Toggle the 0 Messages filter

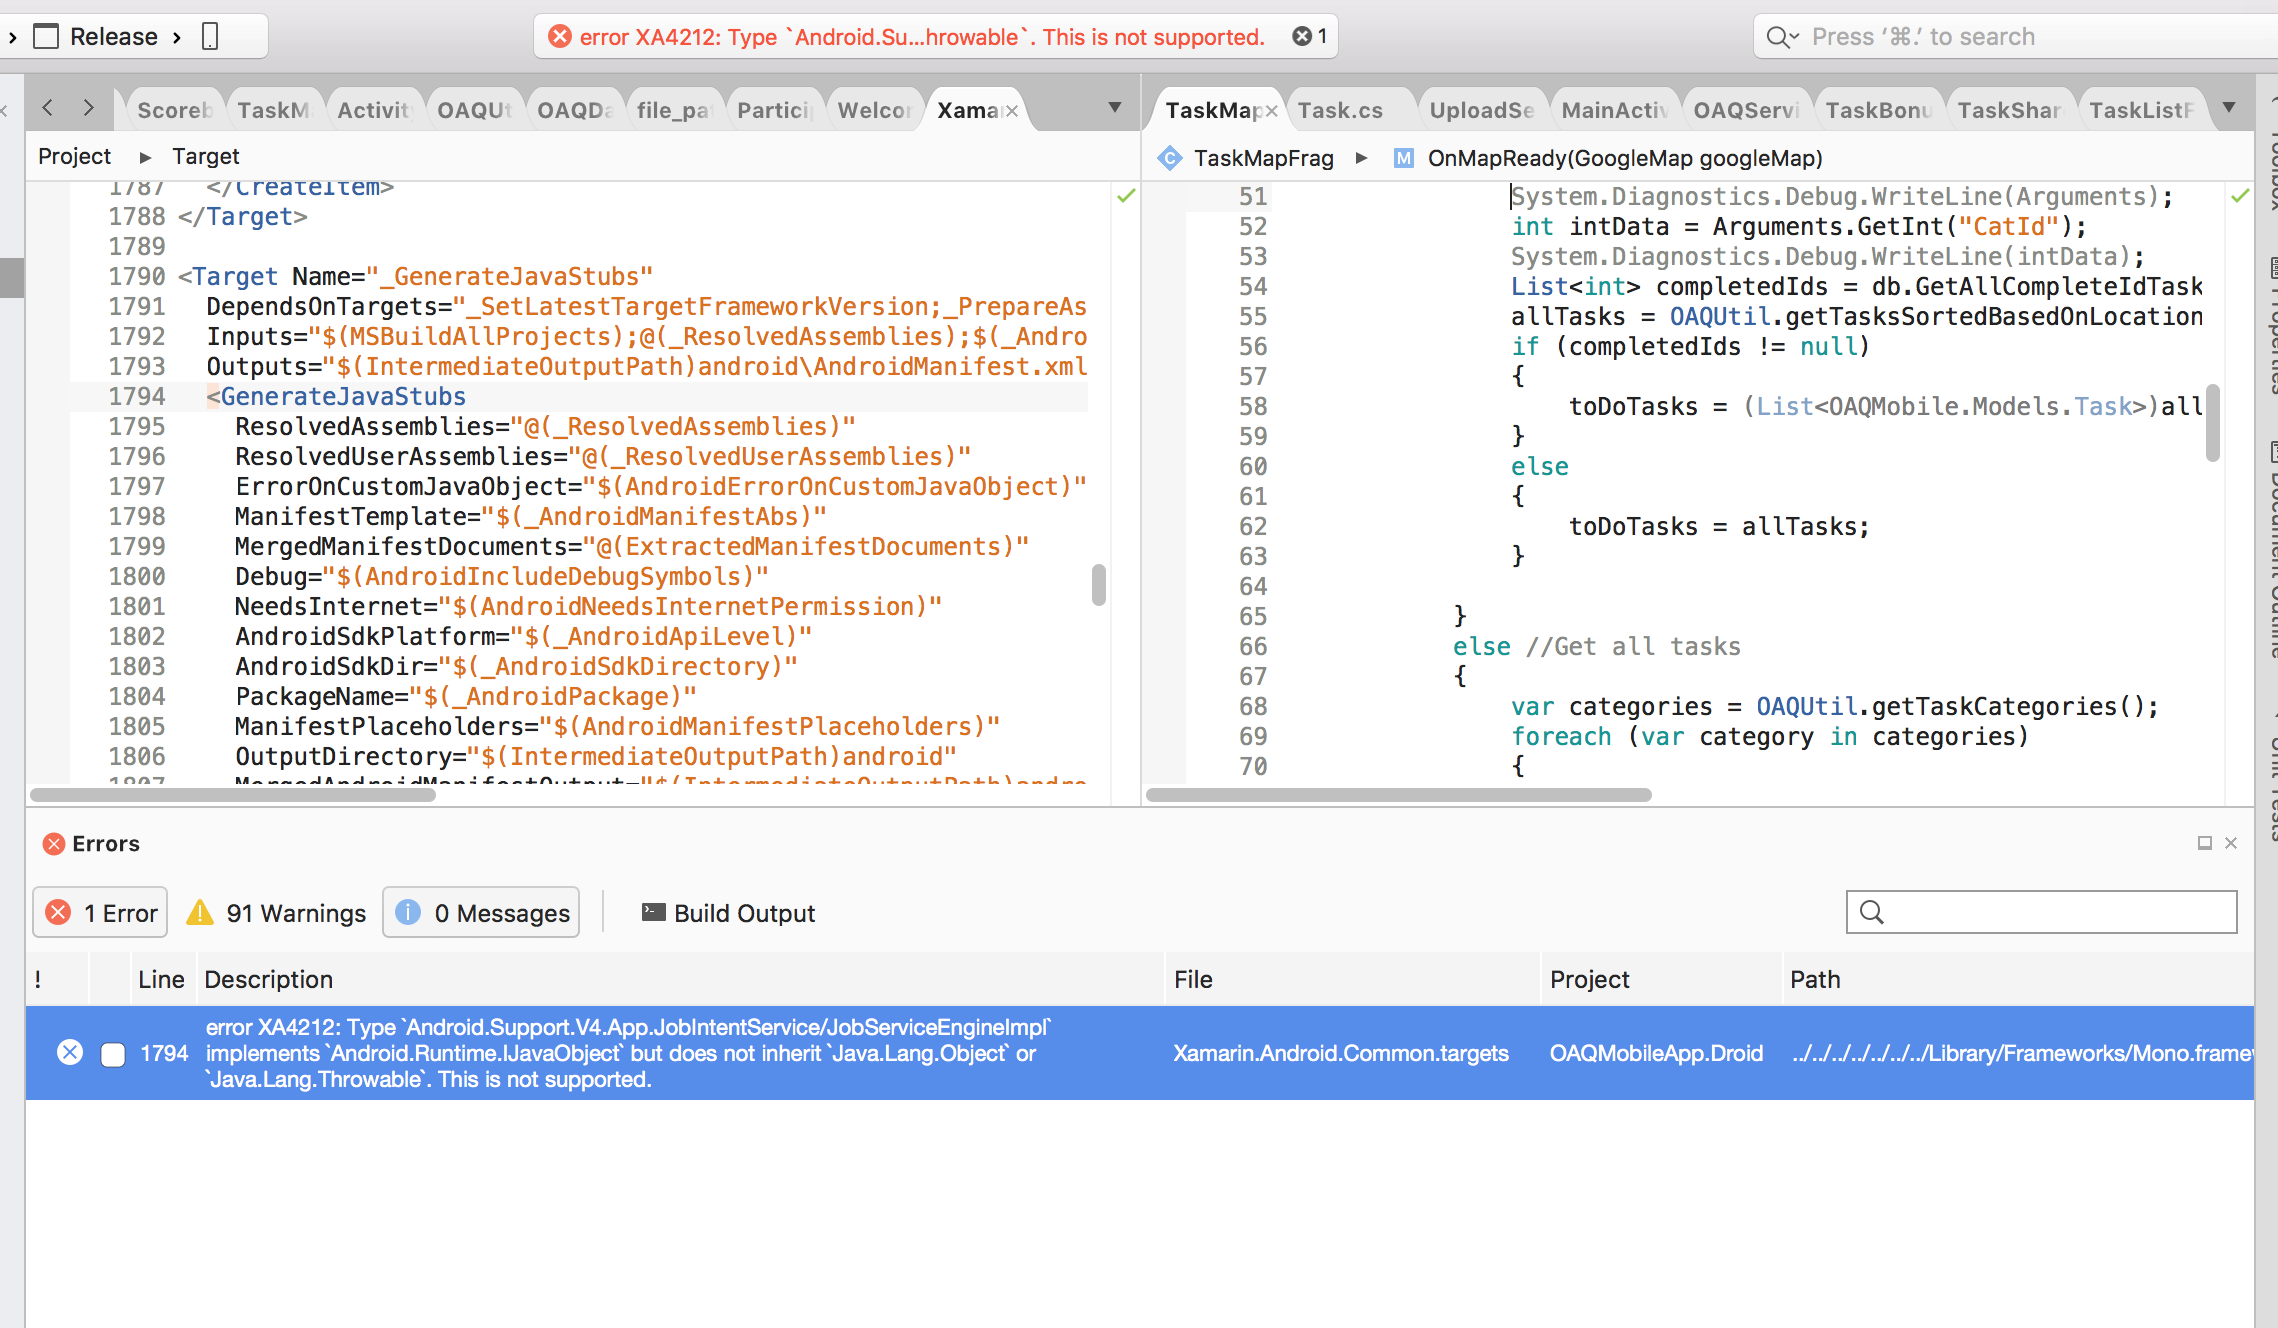(481, 912)
